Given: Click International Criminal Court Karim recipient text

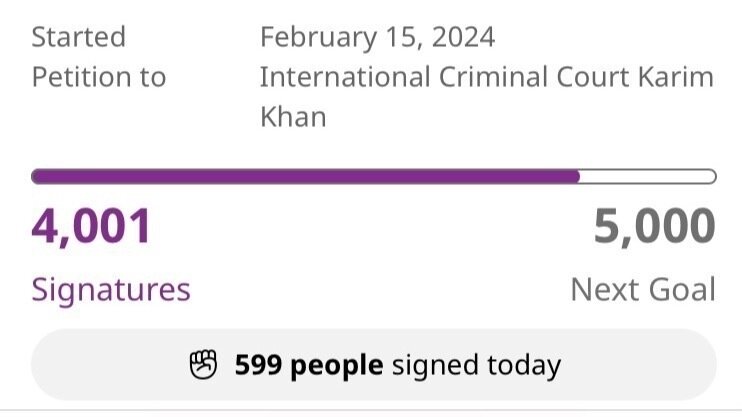Looking at the screenshot, I should [487, 77].
